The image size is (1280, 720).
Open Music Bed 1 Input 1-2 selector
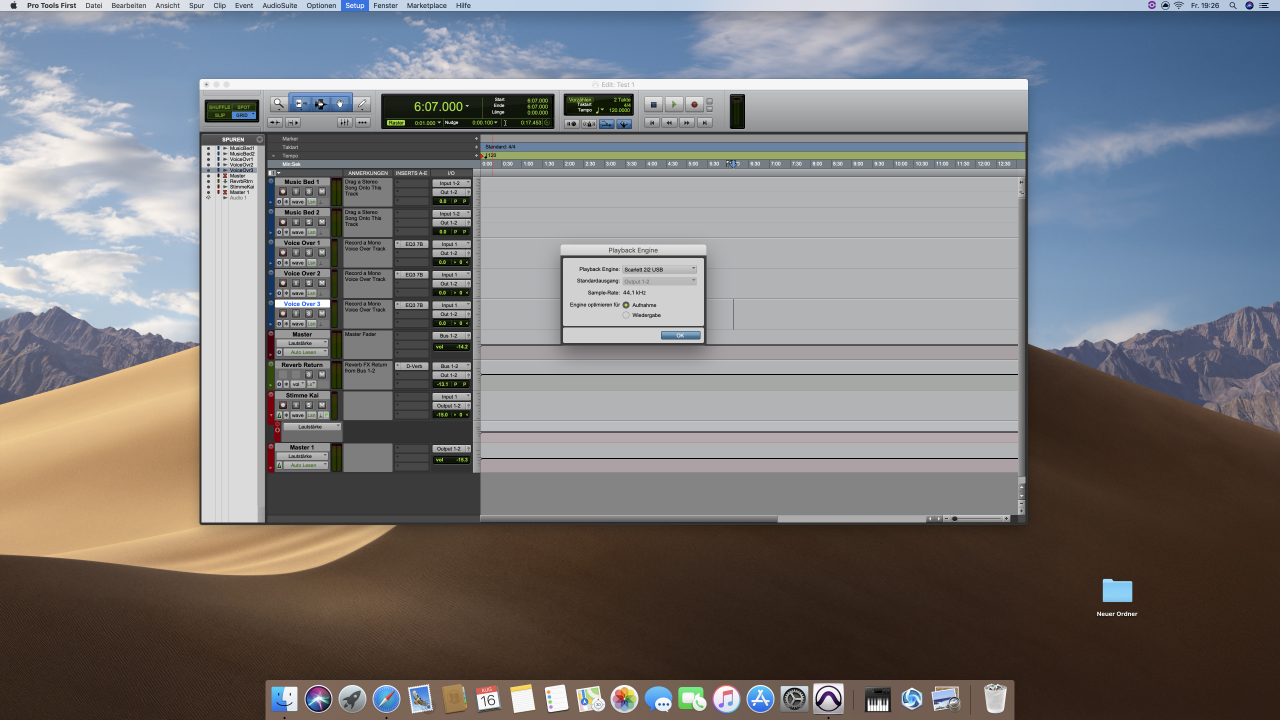click(x=451, y=183)
